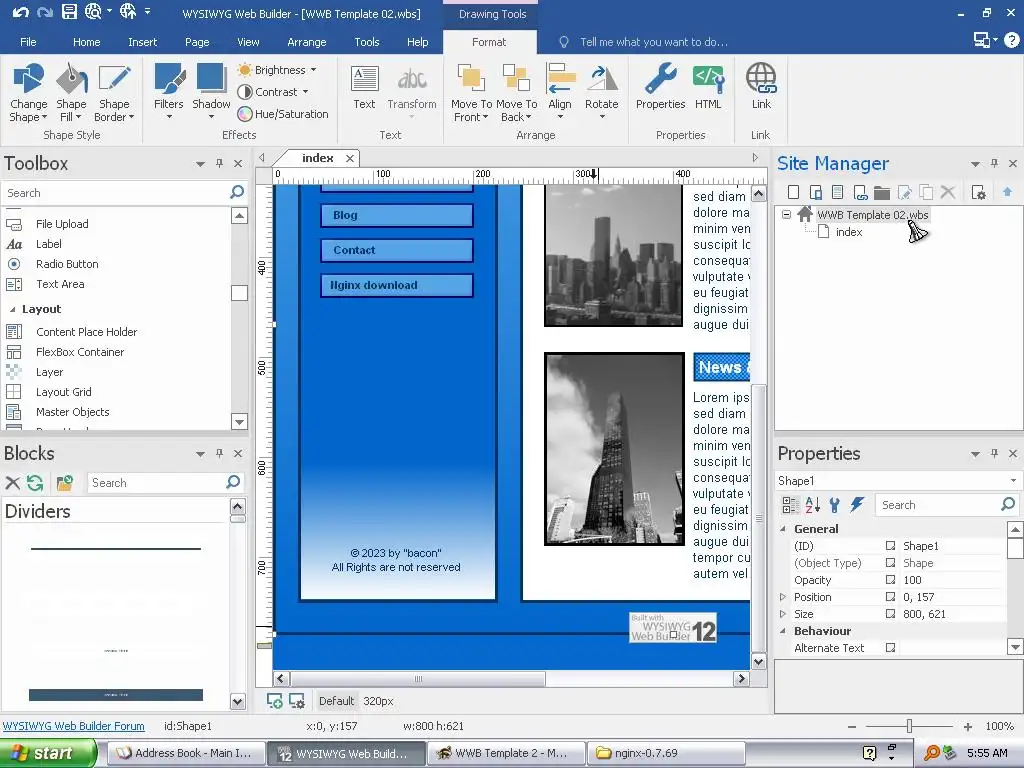
Task: Move page up with blue arrow
Action: [1007, 192]
